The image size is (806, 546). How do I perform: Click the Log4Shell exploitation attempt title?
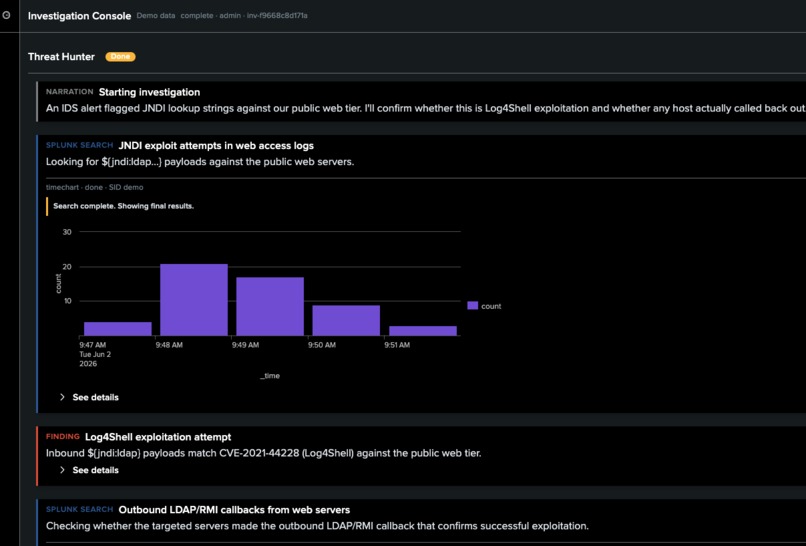158,437
